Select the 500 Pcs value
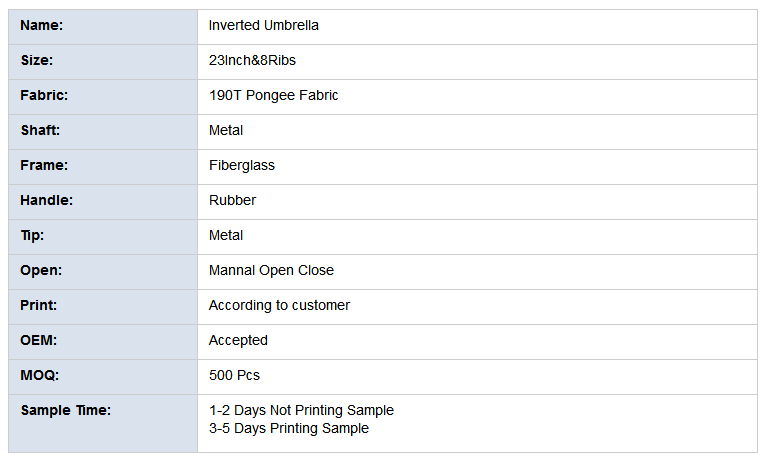This screenshot has height=461, width=765. point(234,375)
